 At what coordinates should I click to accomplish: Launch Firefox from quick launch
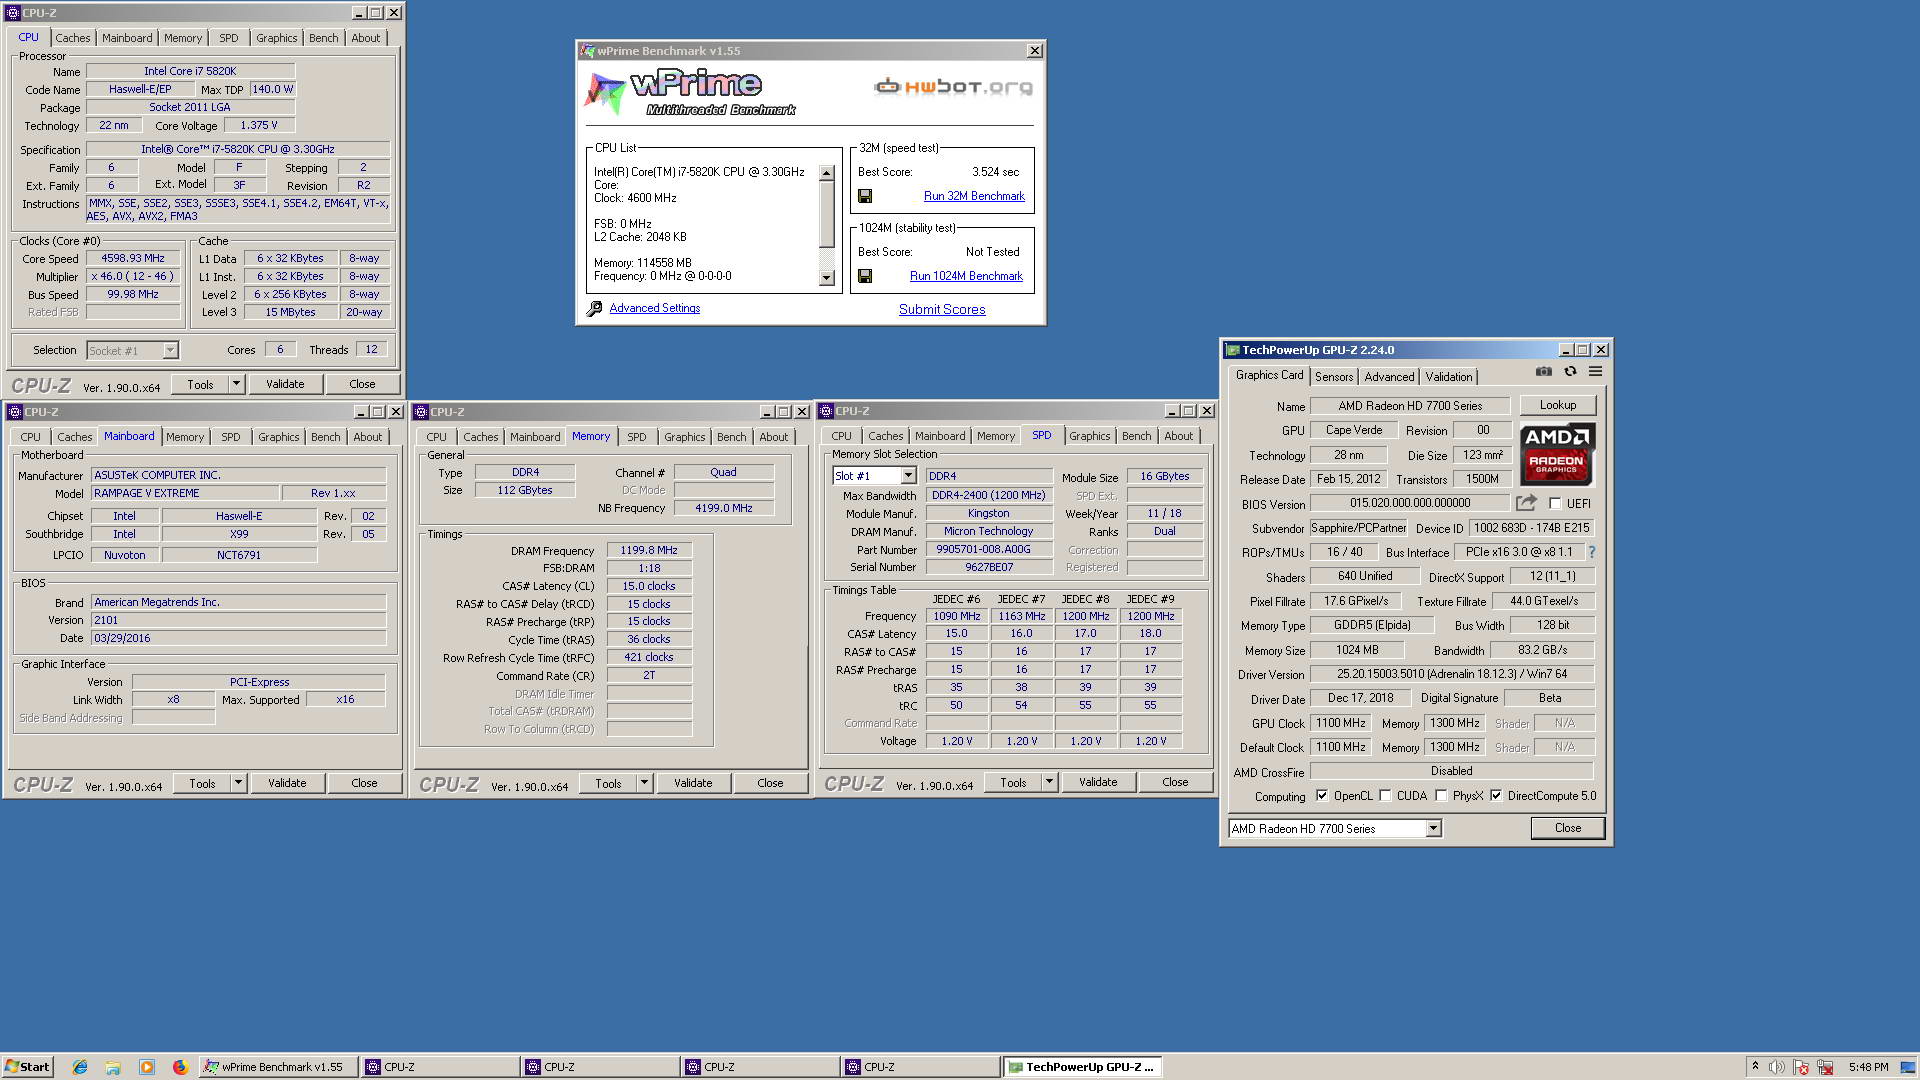[x=180, y=1067]
